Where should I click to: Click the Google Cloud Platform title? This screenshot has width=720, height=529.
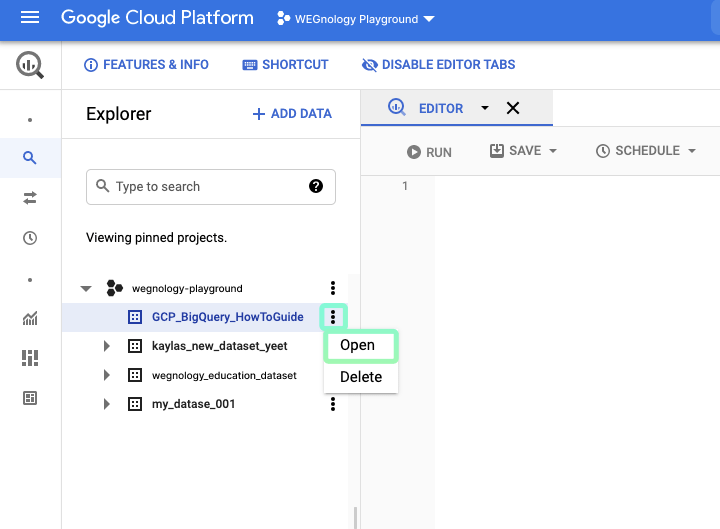tap(157, 18)
